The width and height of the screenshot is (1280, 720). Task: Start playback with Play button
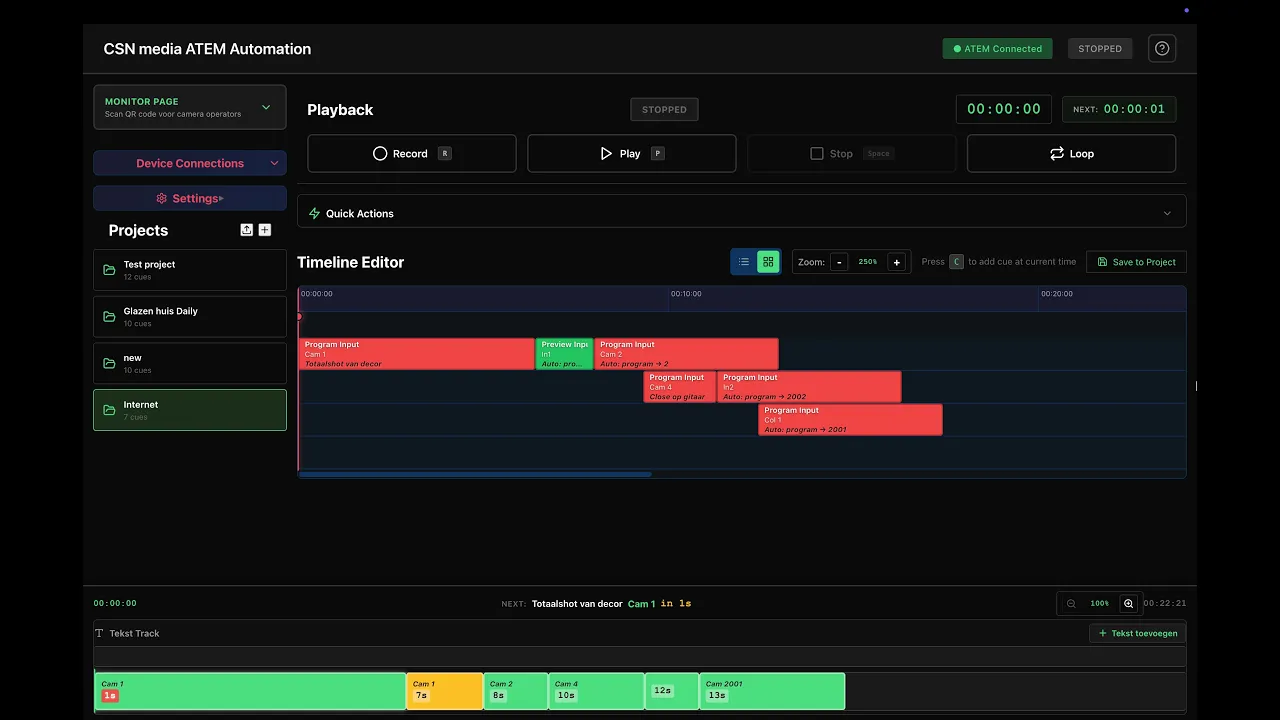click(x=632, y=154)
